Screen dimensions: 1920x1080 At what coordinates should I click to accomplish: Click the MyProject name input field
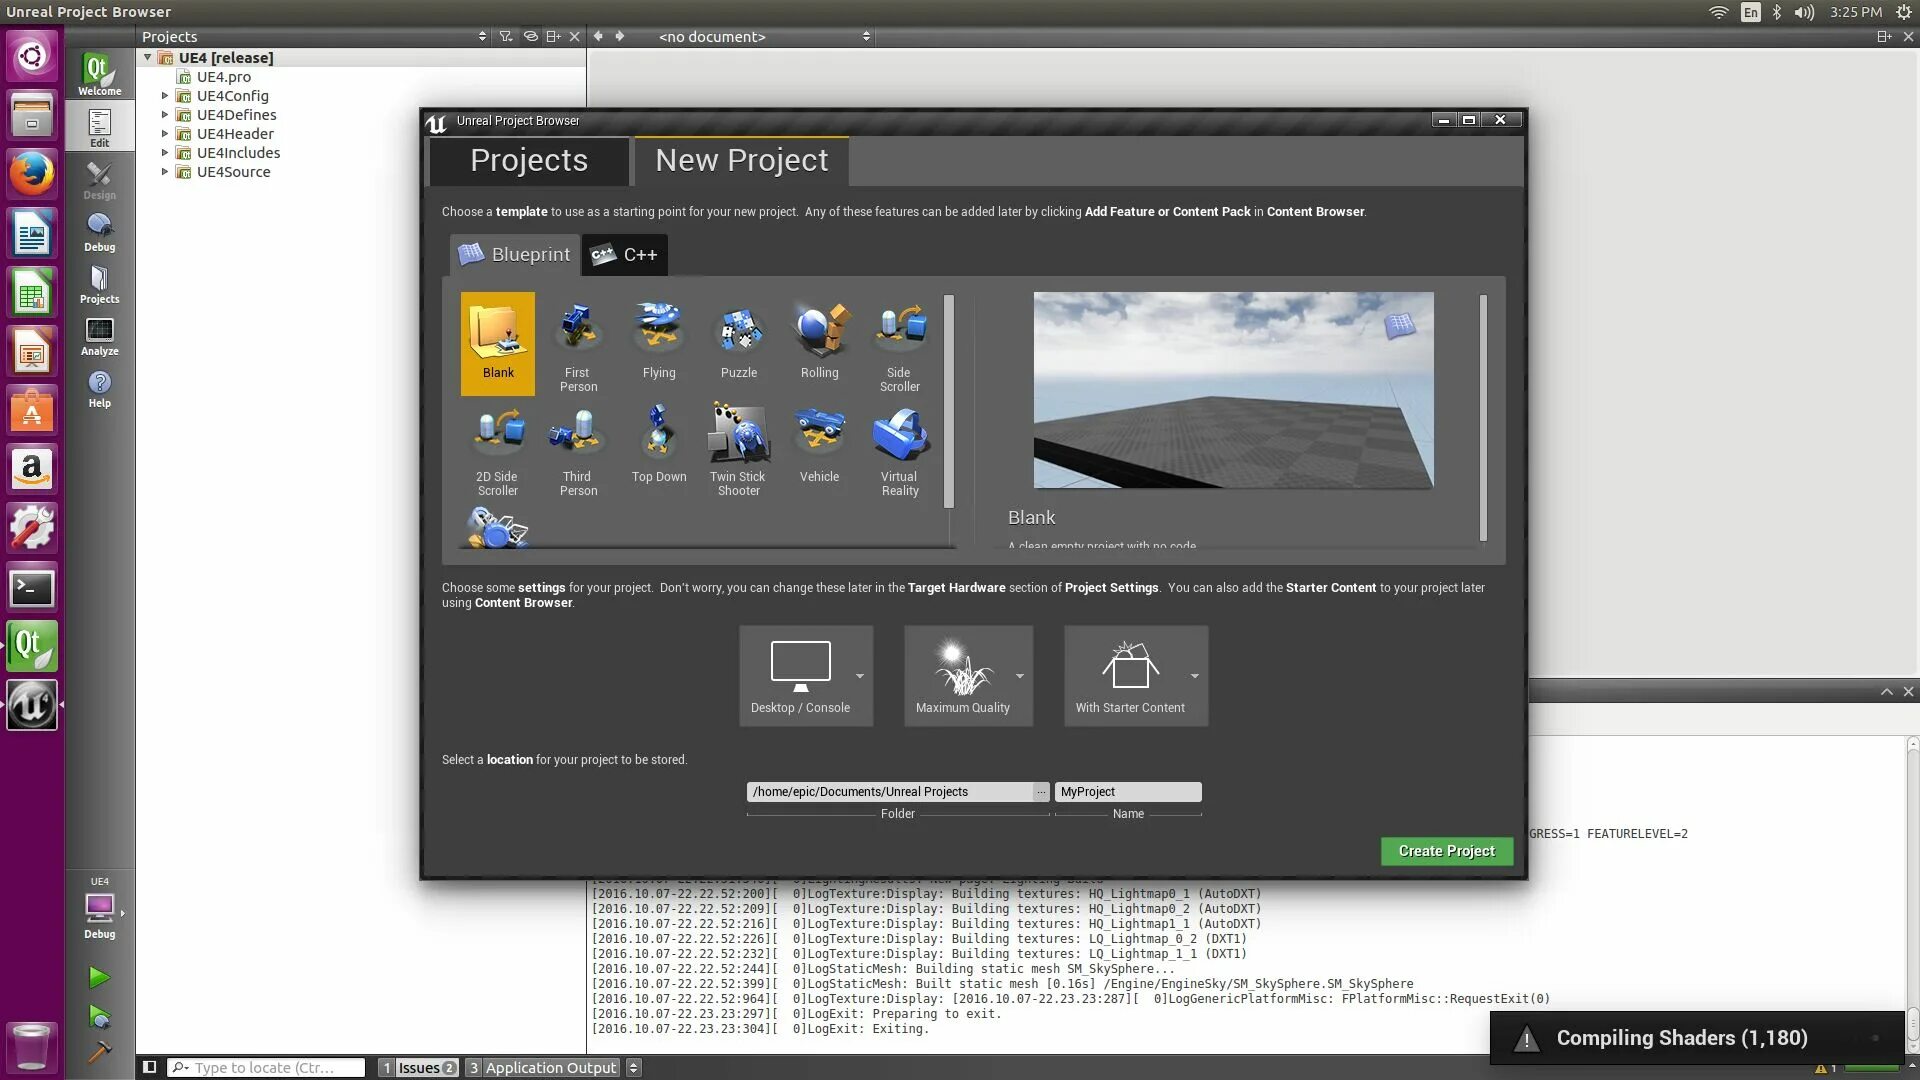1127,792
